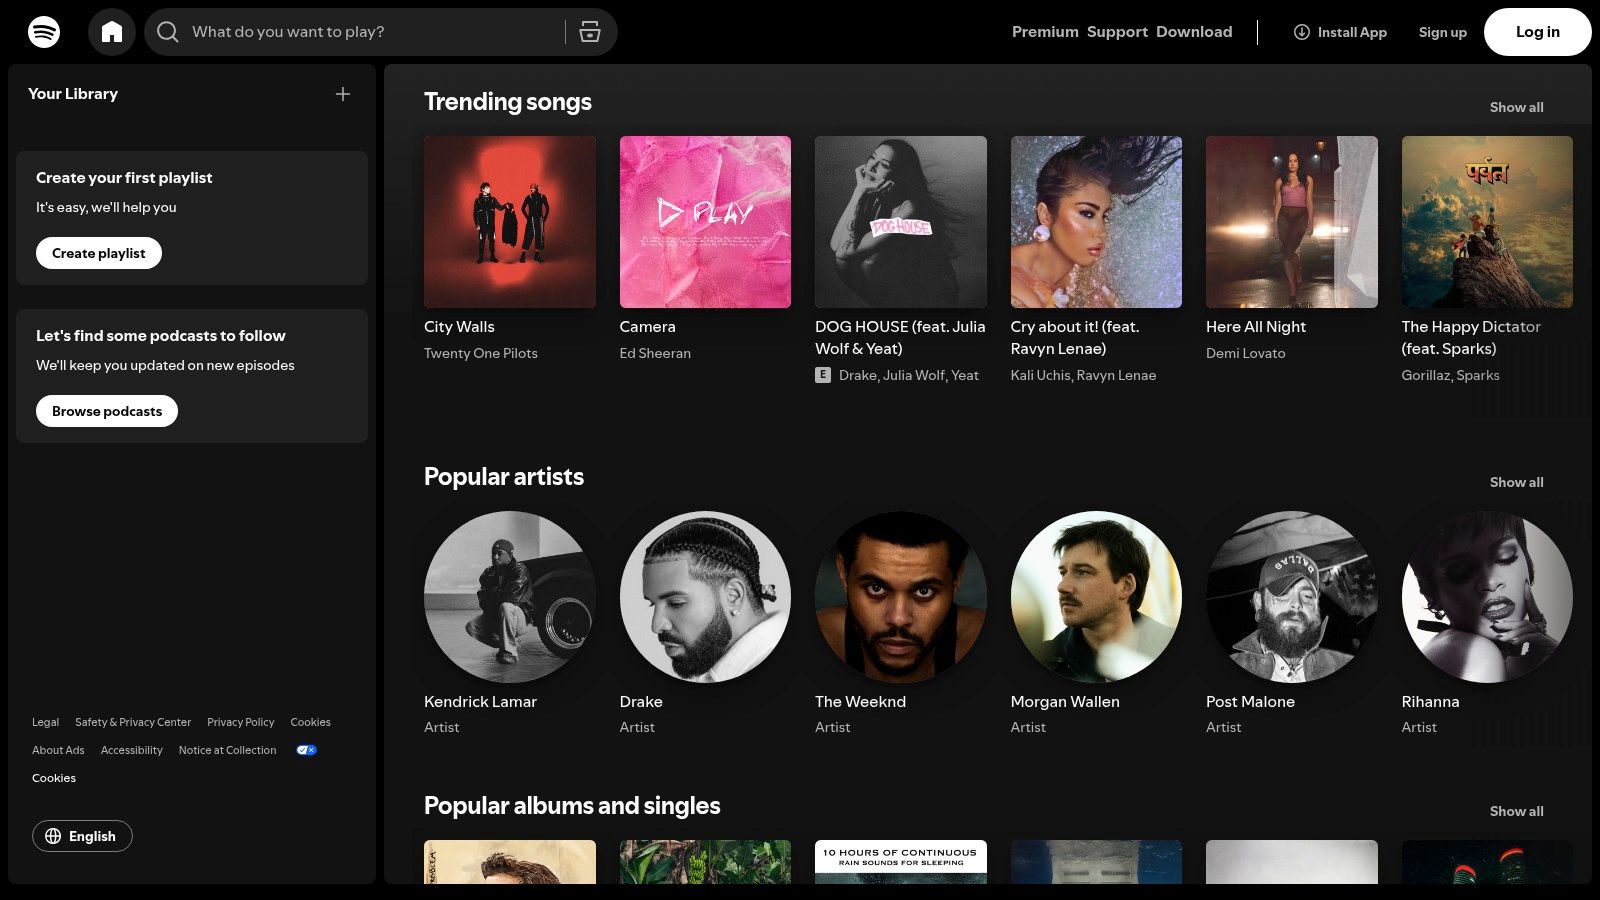Image resolution: width=1600 pixels, height=900 pixels.
Task: Click the search magnifier icon
Action: tap(168, 32)
